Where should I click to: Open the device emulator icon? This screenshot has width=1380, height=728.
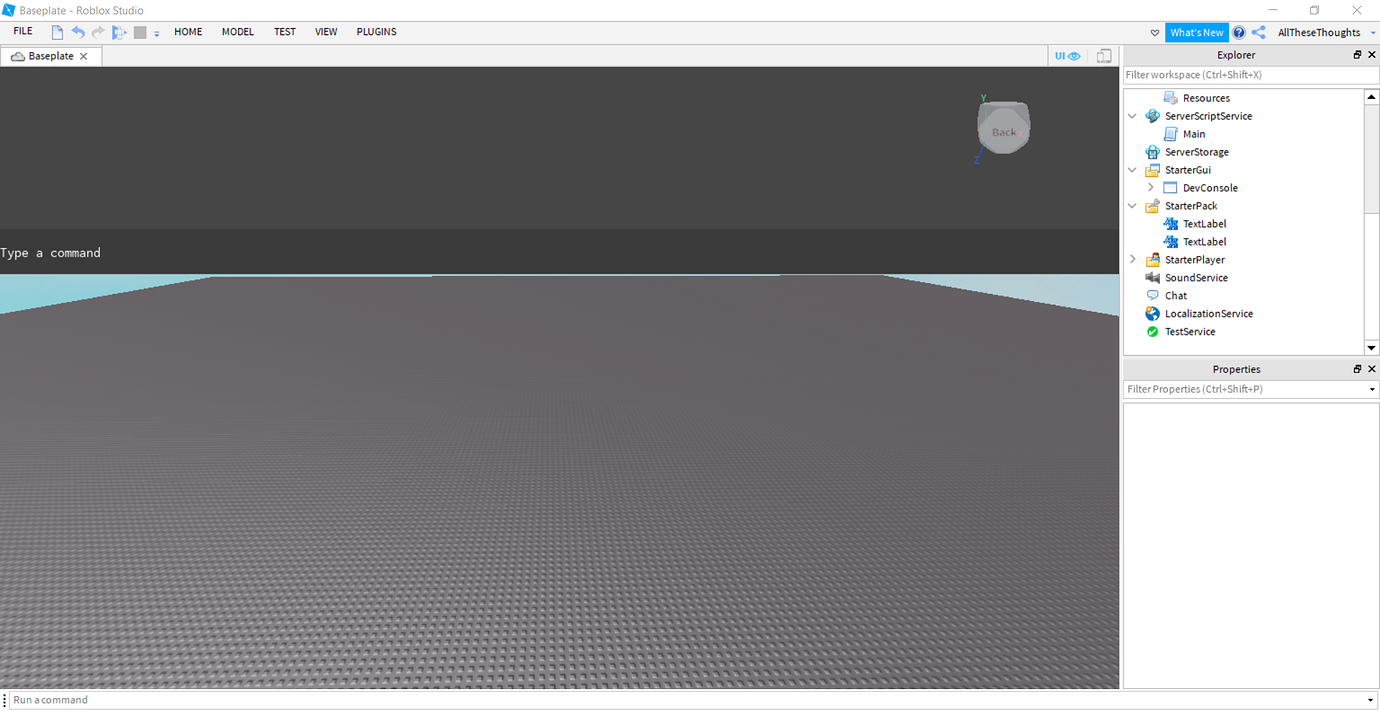(x=1104, y=56)
